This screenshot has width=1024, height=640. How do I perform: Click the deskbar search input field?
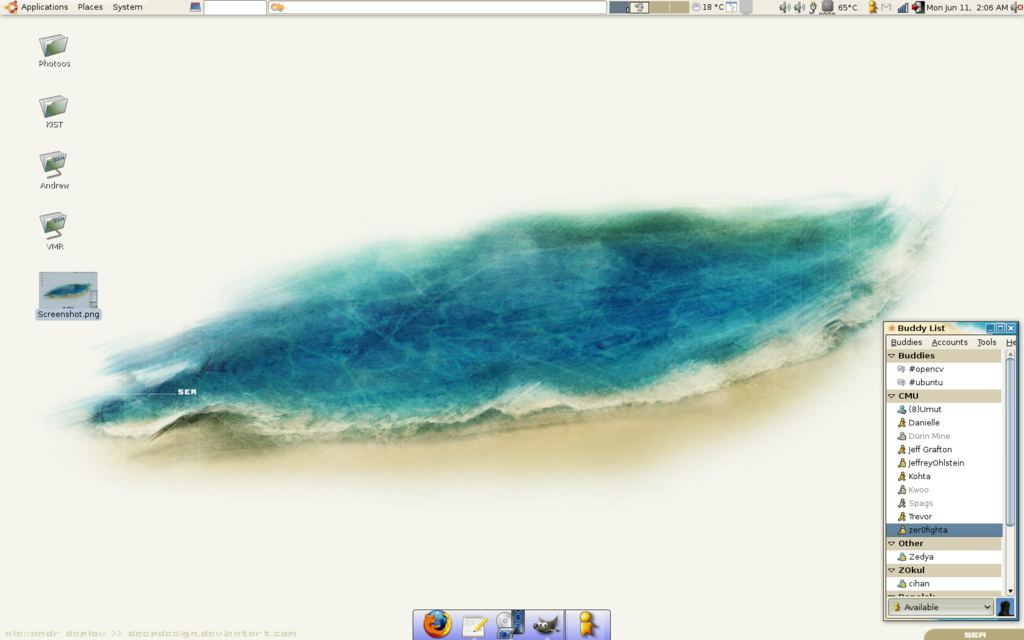(x=438, y=7)
